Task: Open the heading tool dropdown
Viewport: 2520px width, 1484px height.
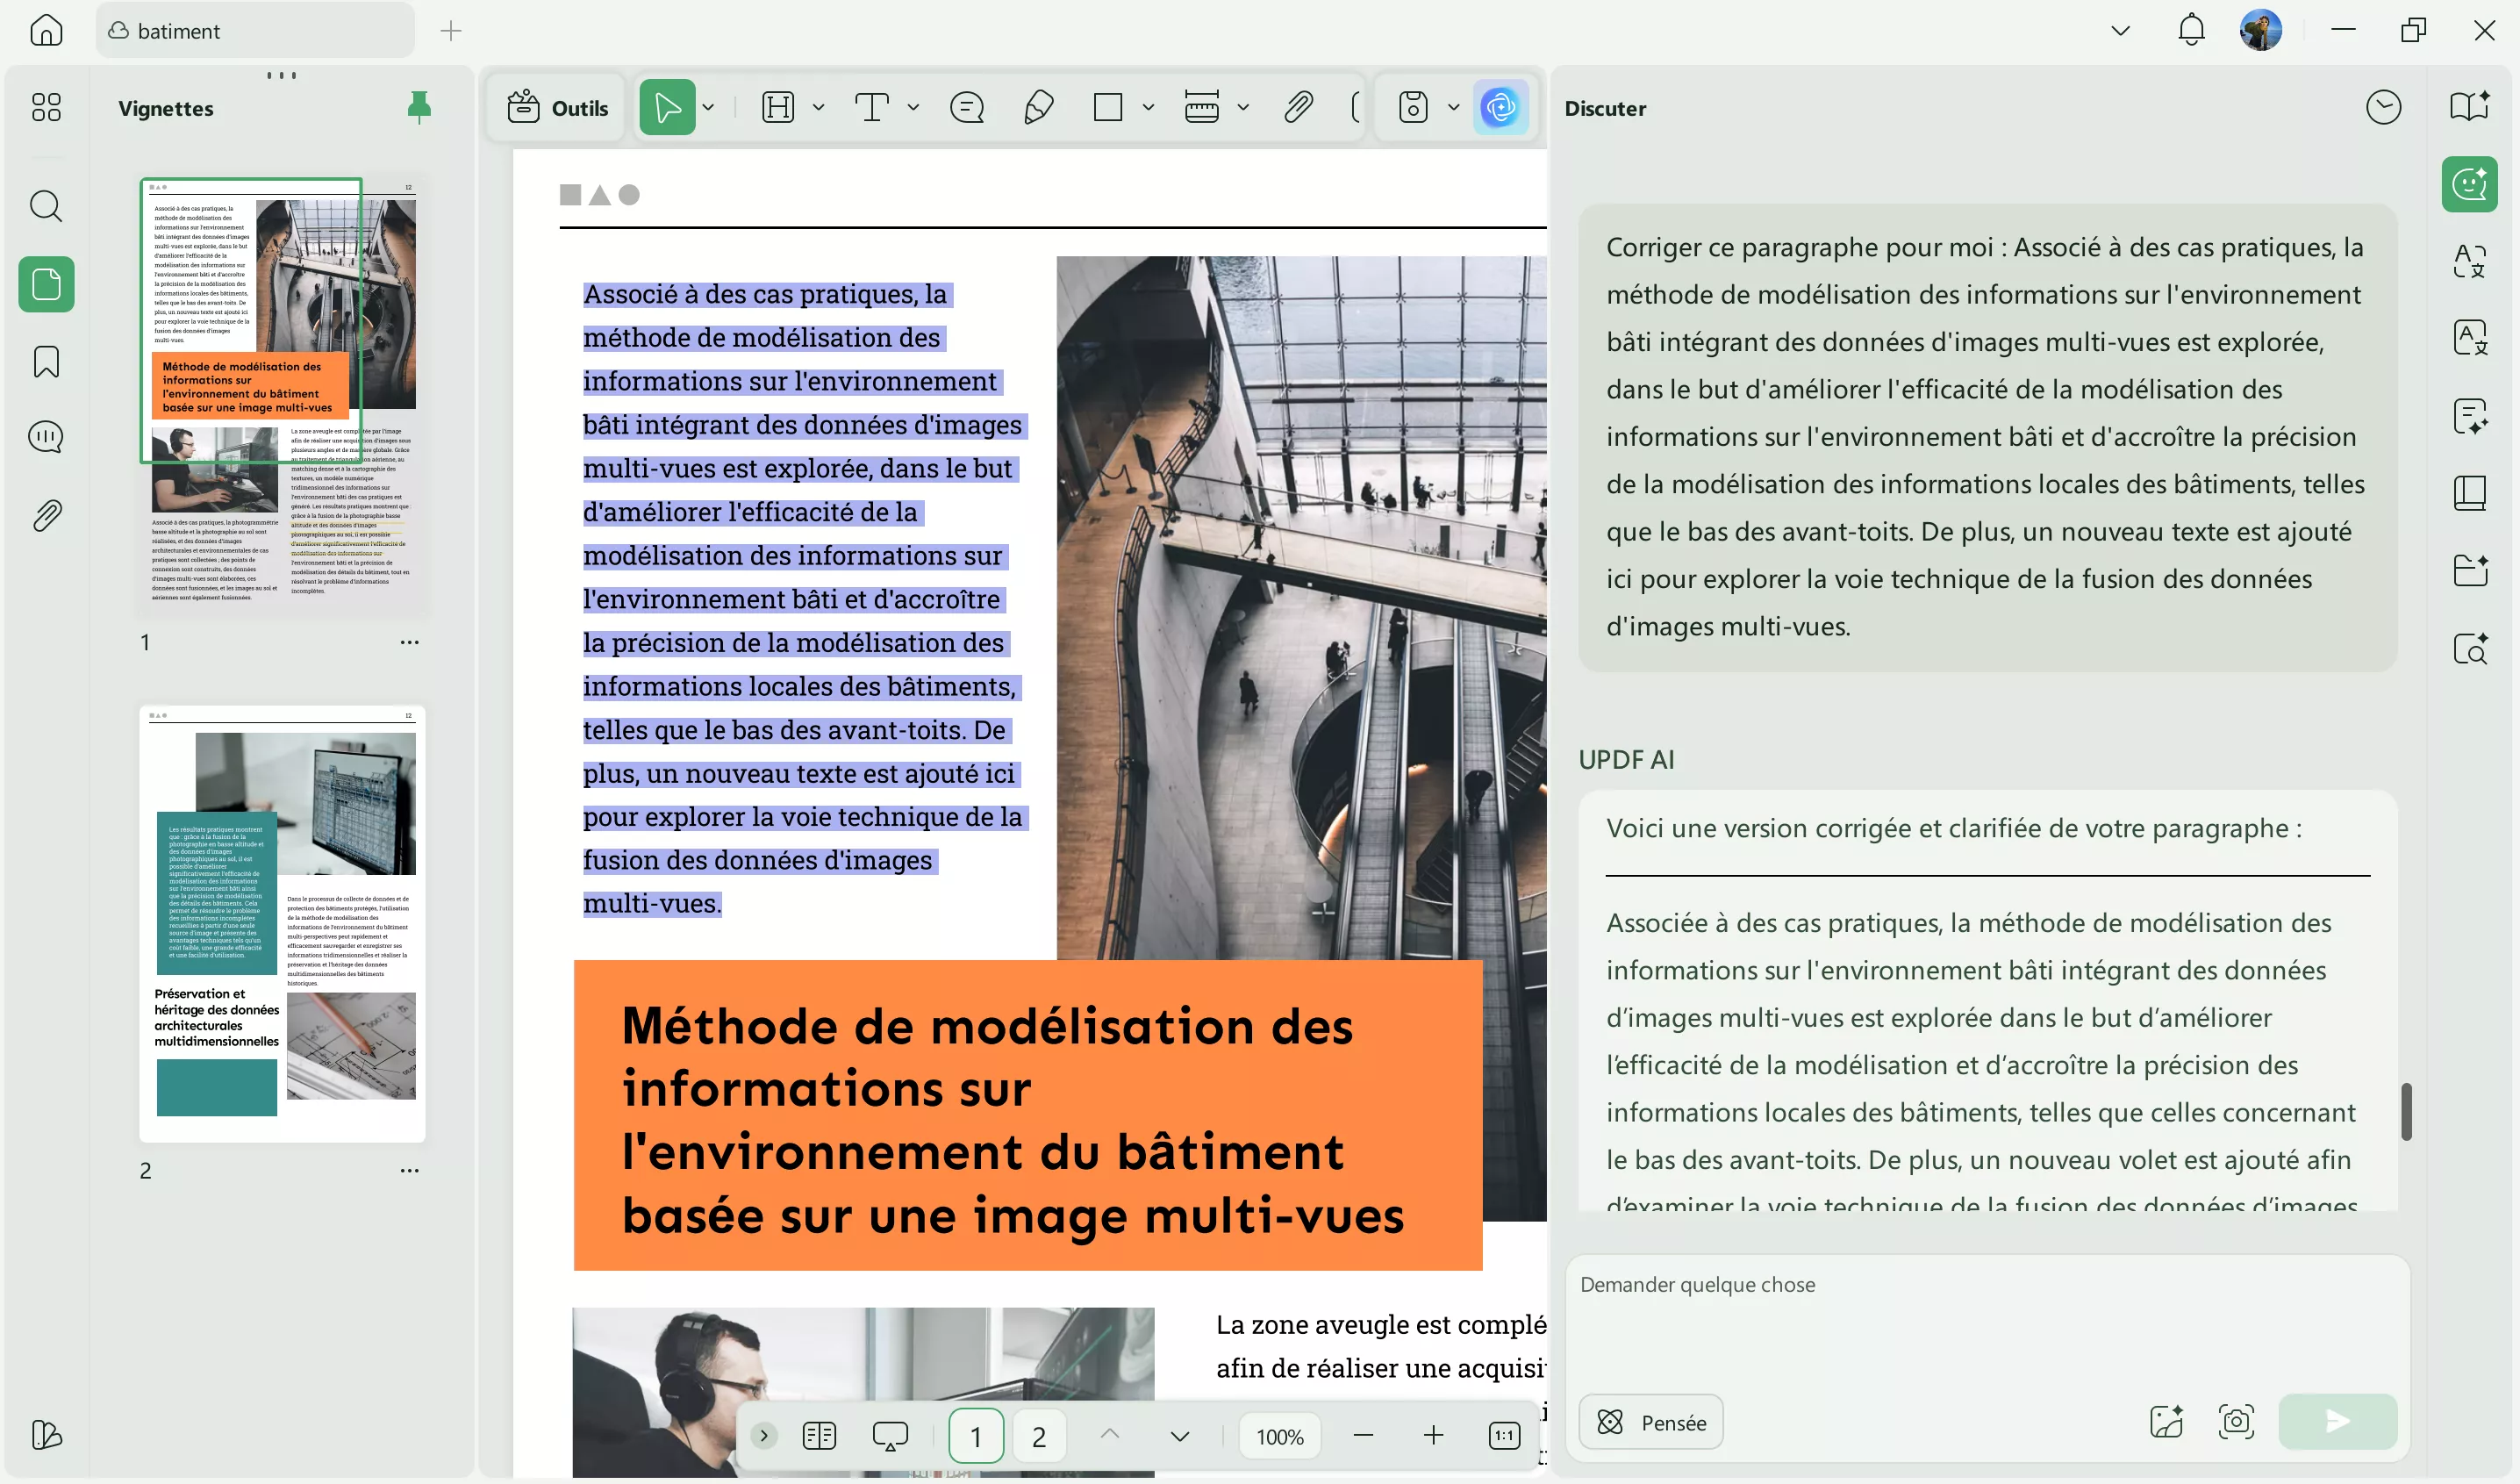Action: [819, 107]
